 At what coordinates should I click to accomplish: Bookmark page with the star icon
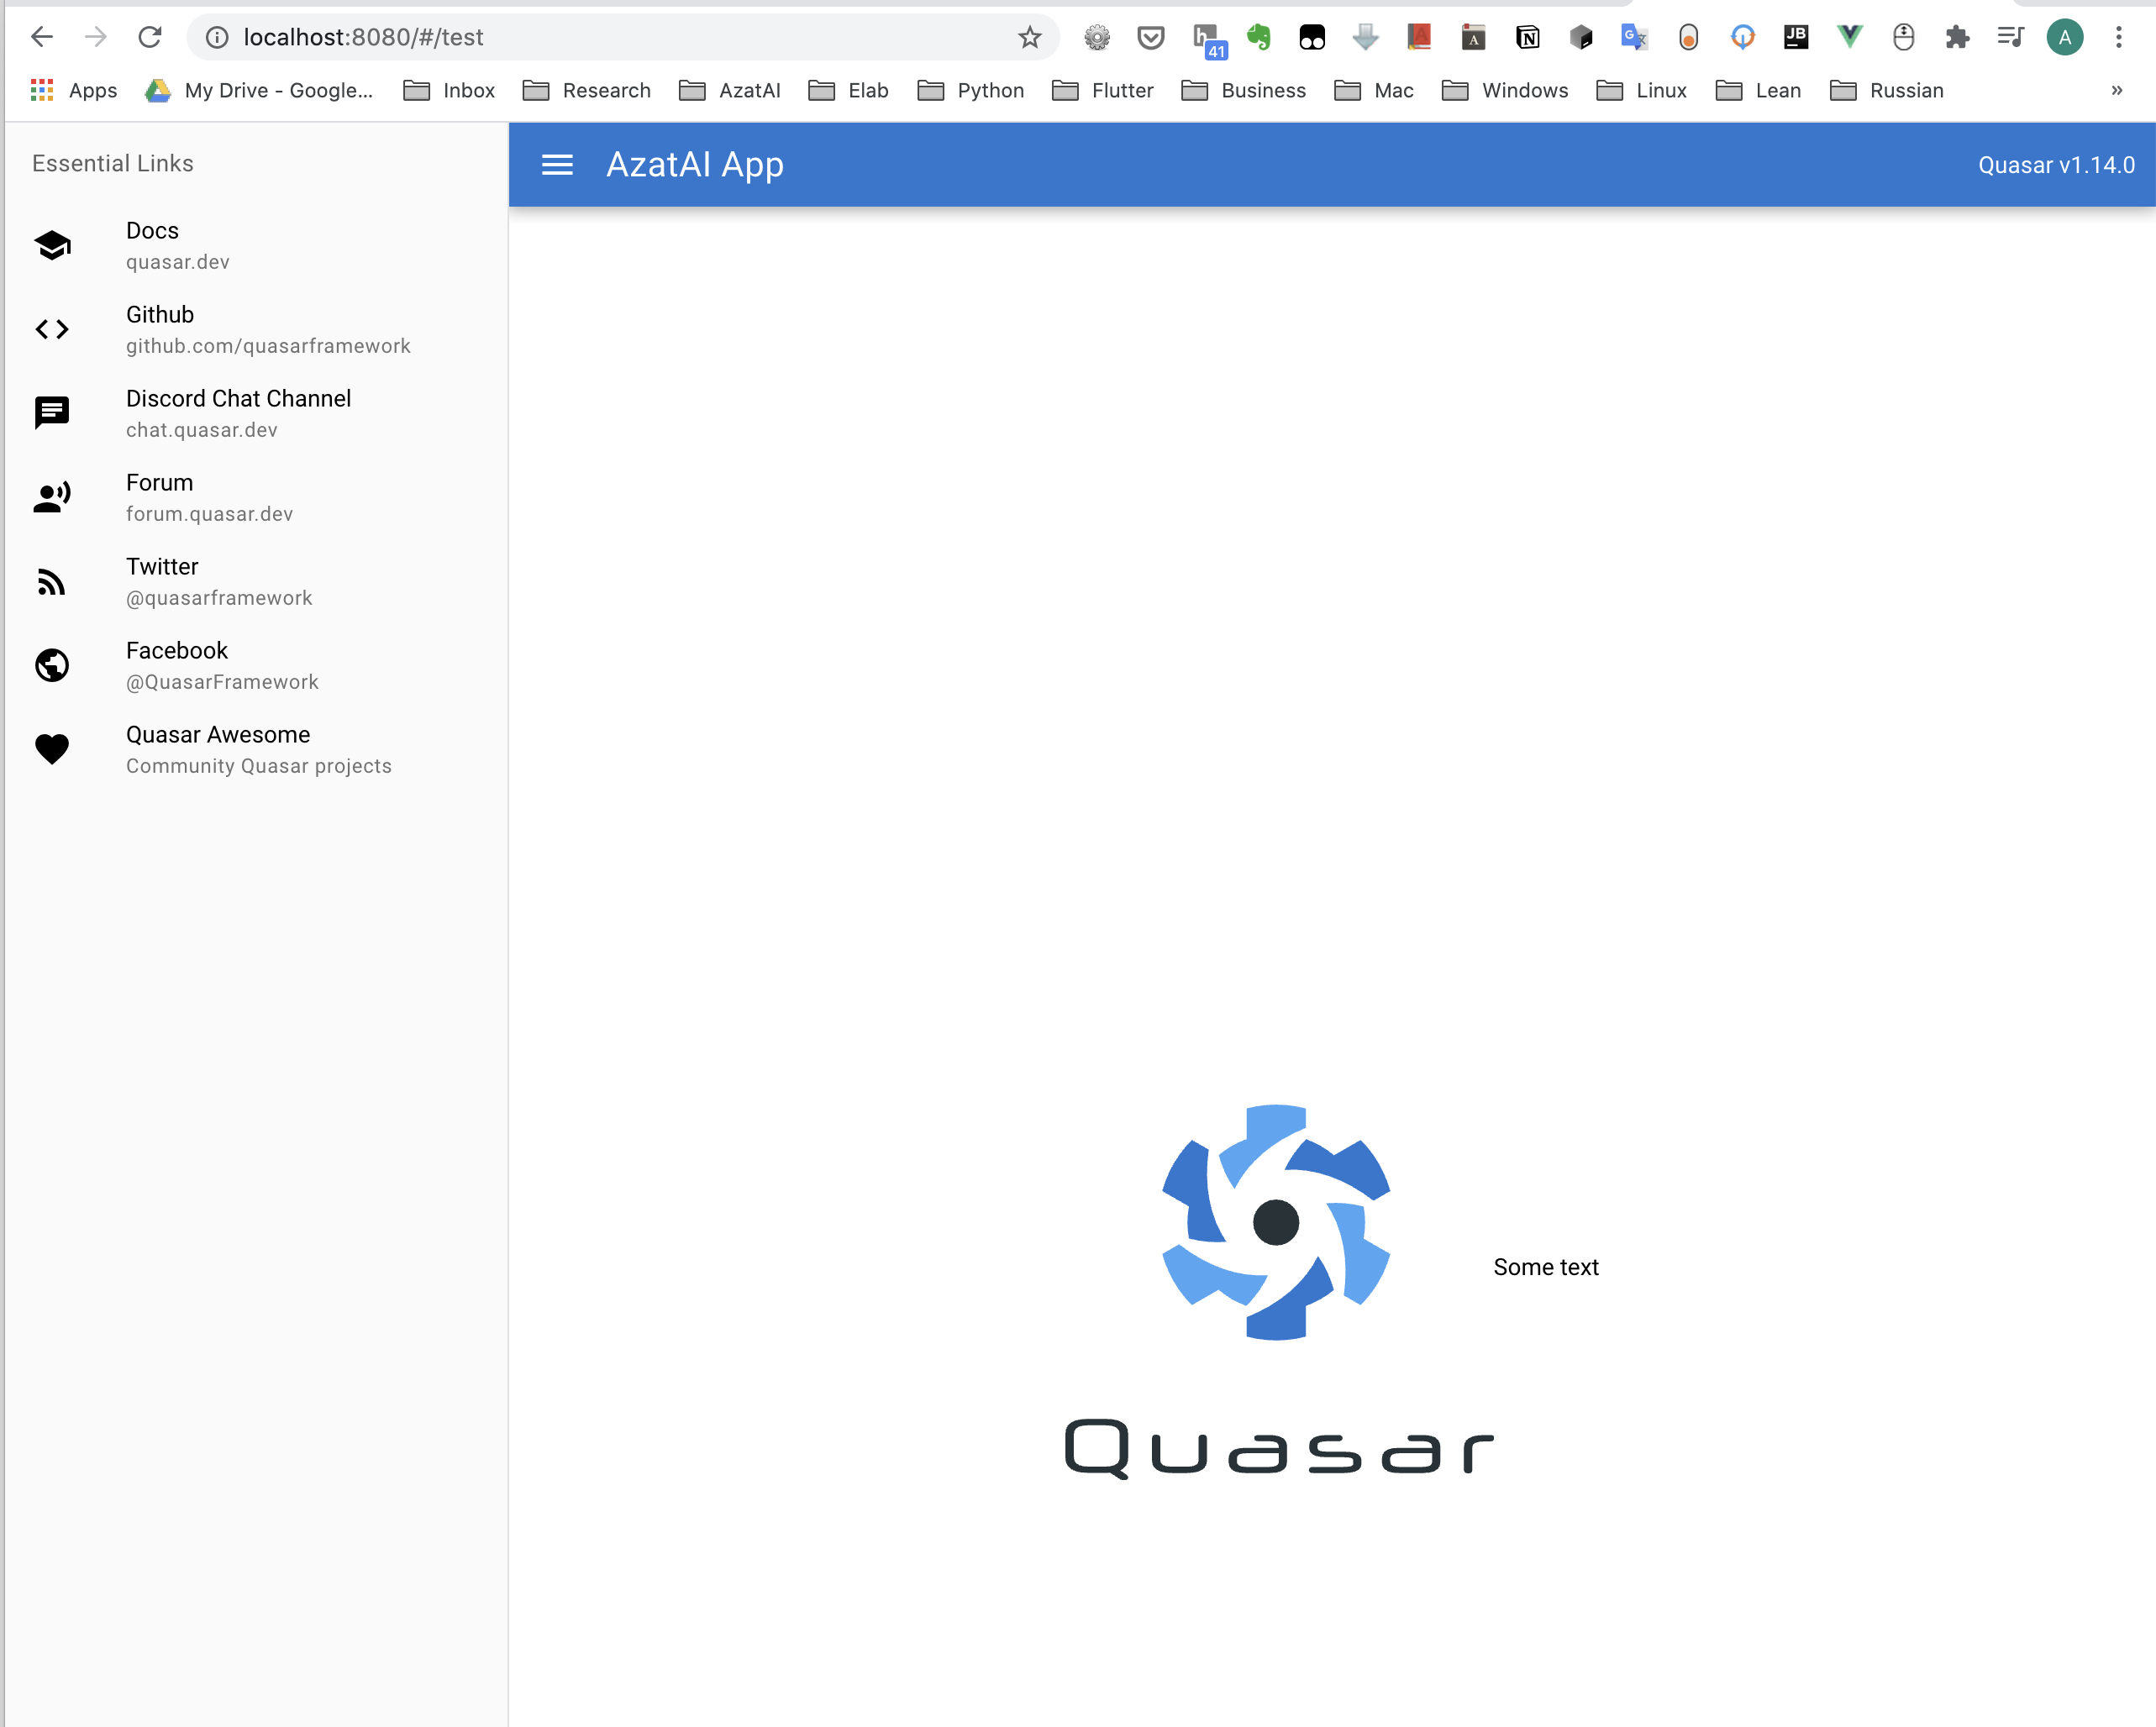pyautogui.click(x=1029, y=38)
